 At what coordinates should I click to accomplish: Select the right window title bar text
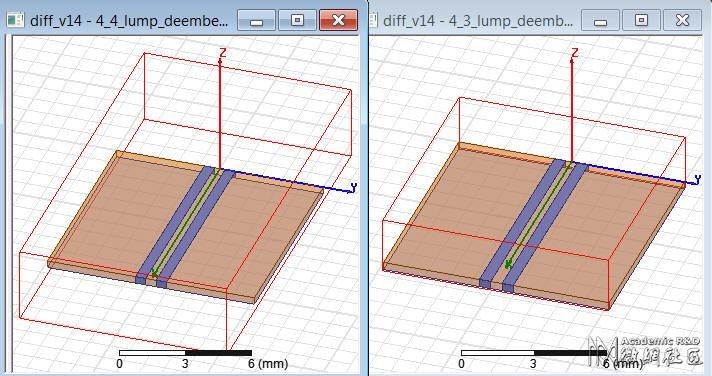[478, 21]
